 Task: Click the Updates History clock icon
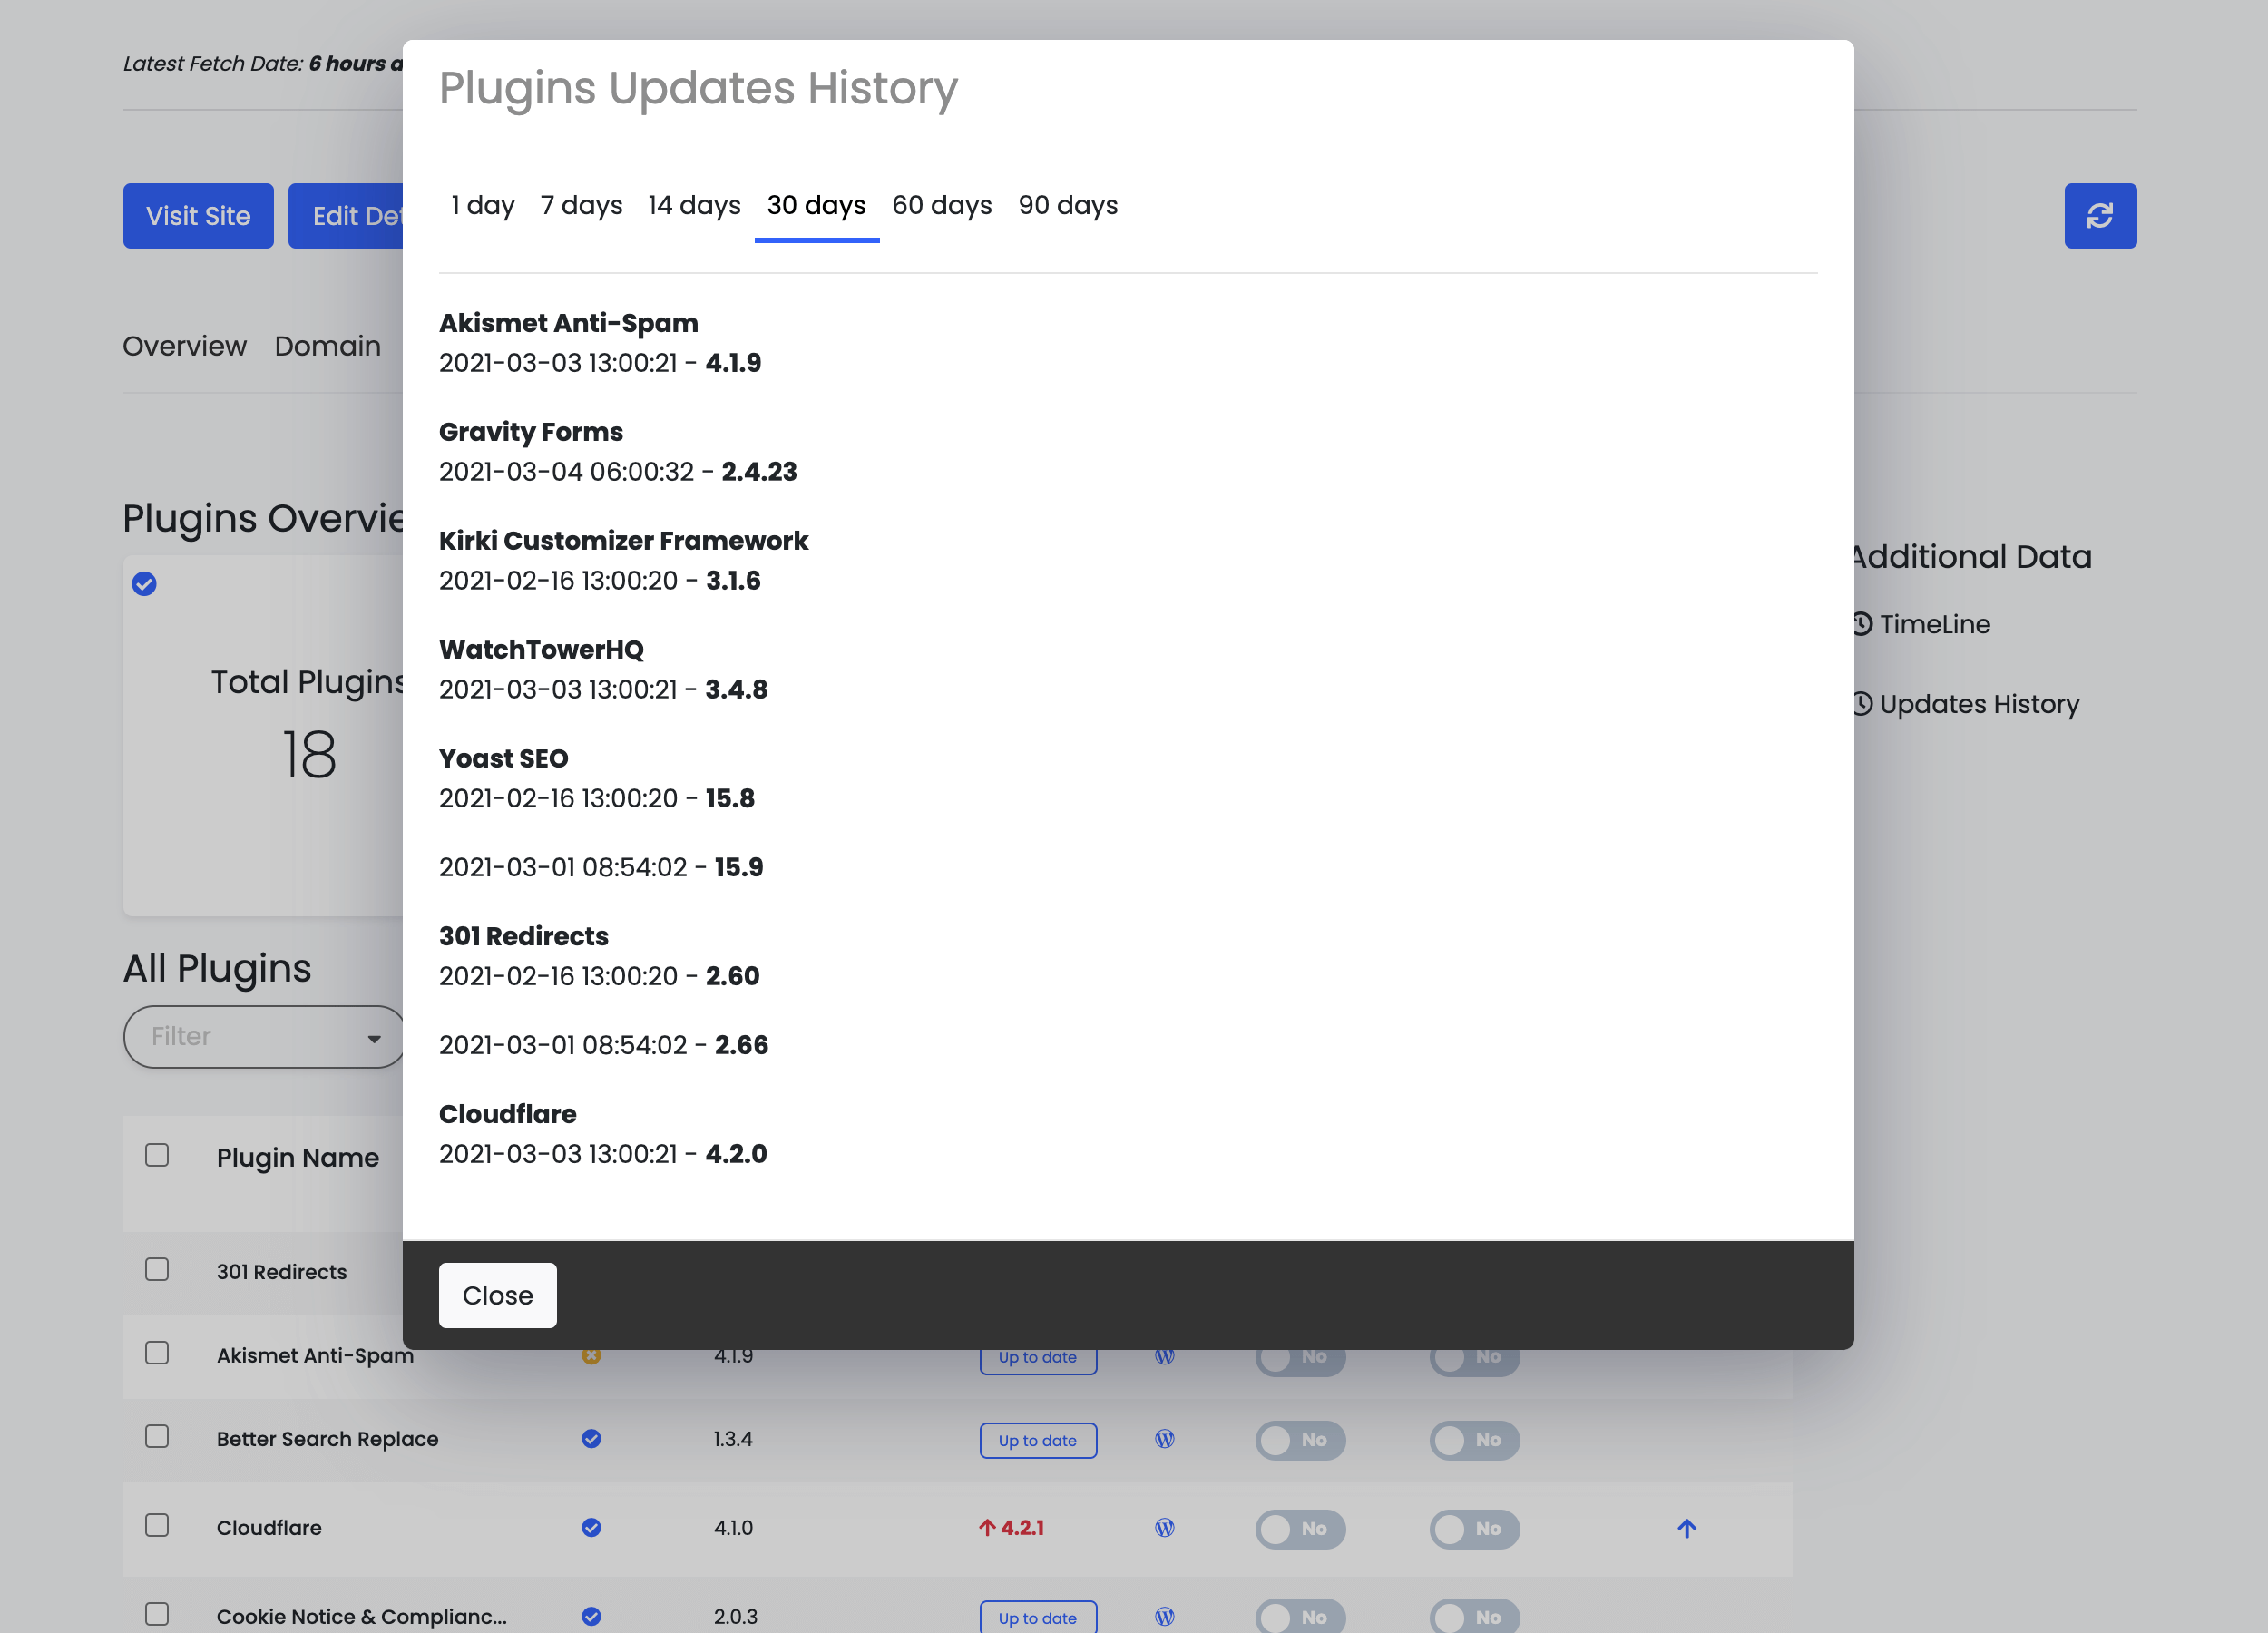(x=1862, y=704)
